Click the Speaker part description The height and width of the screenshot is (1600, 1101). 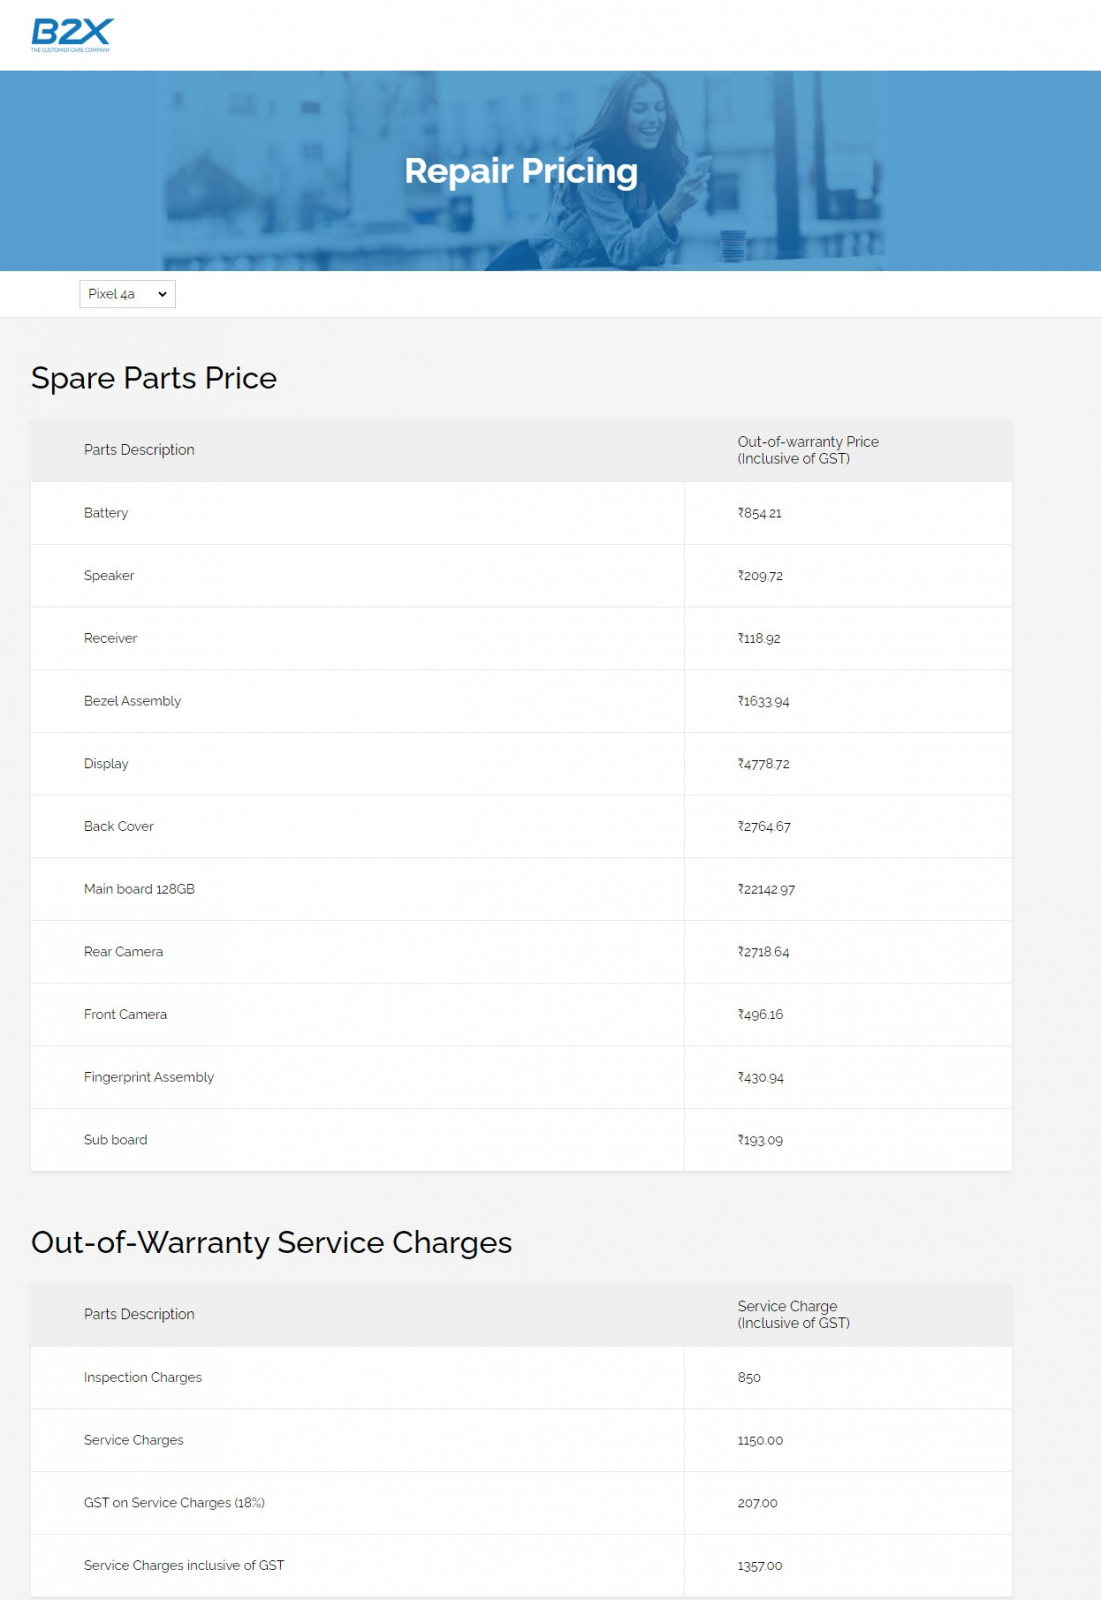[x=109, y=576]
